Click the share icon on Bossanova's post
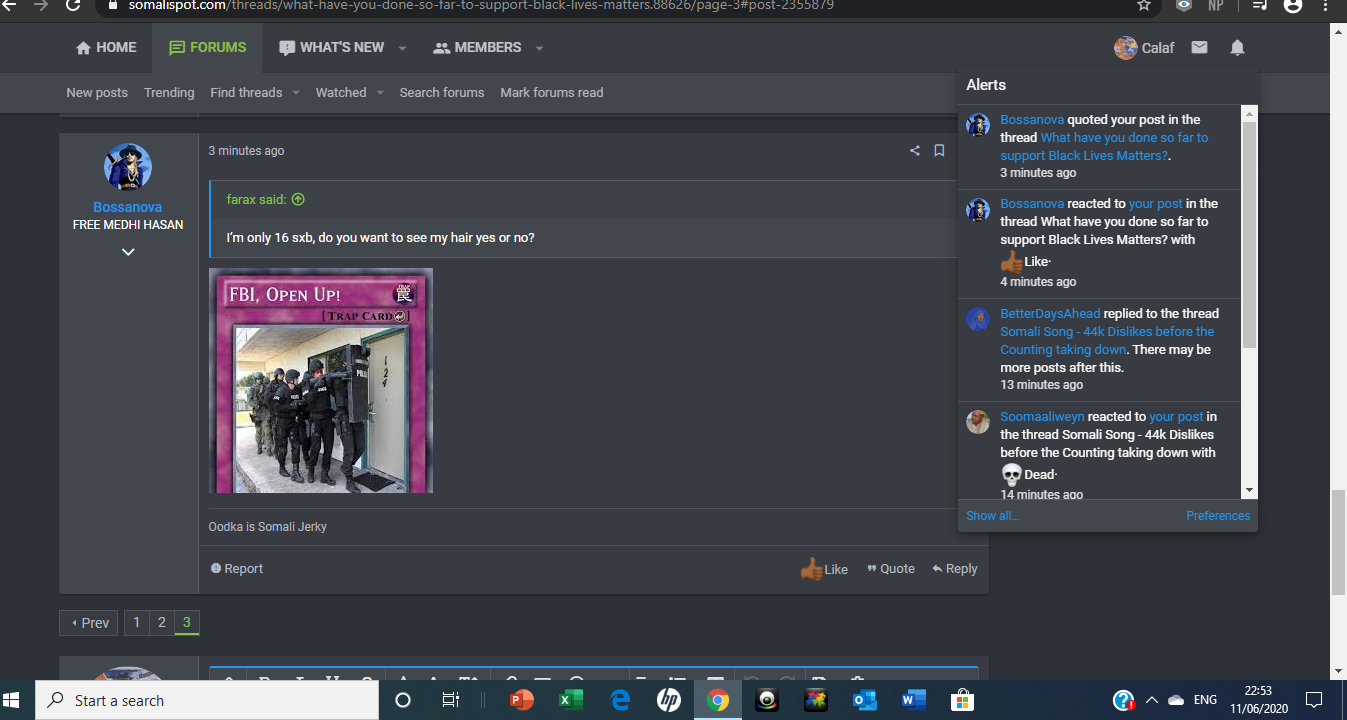This screenshot has width=1347, height=720. click(x=914, y=151)
